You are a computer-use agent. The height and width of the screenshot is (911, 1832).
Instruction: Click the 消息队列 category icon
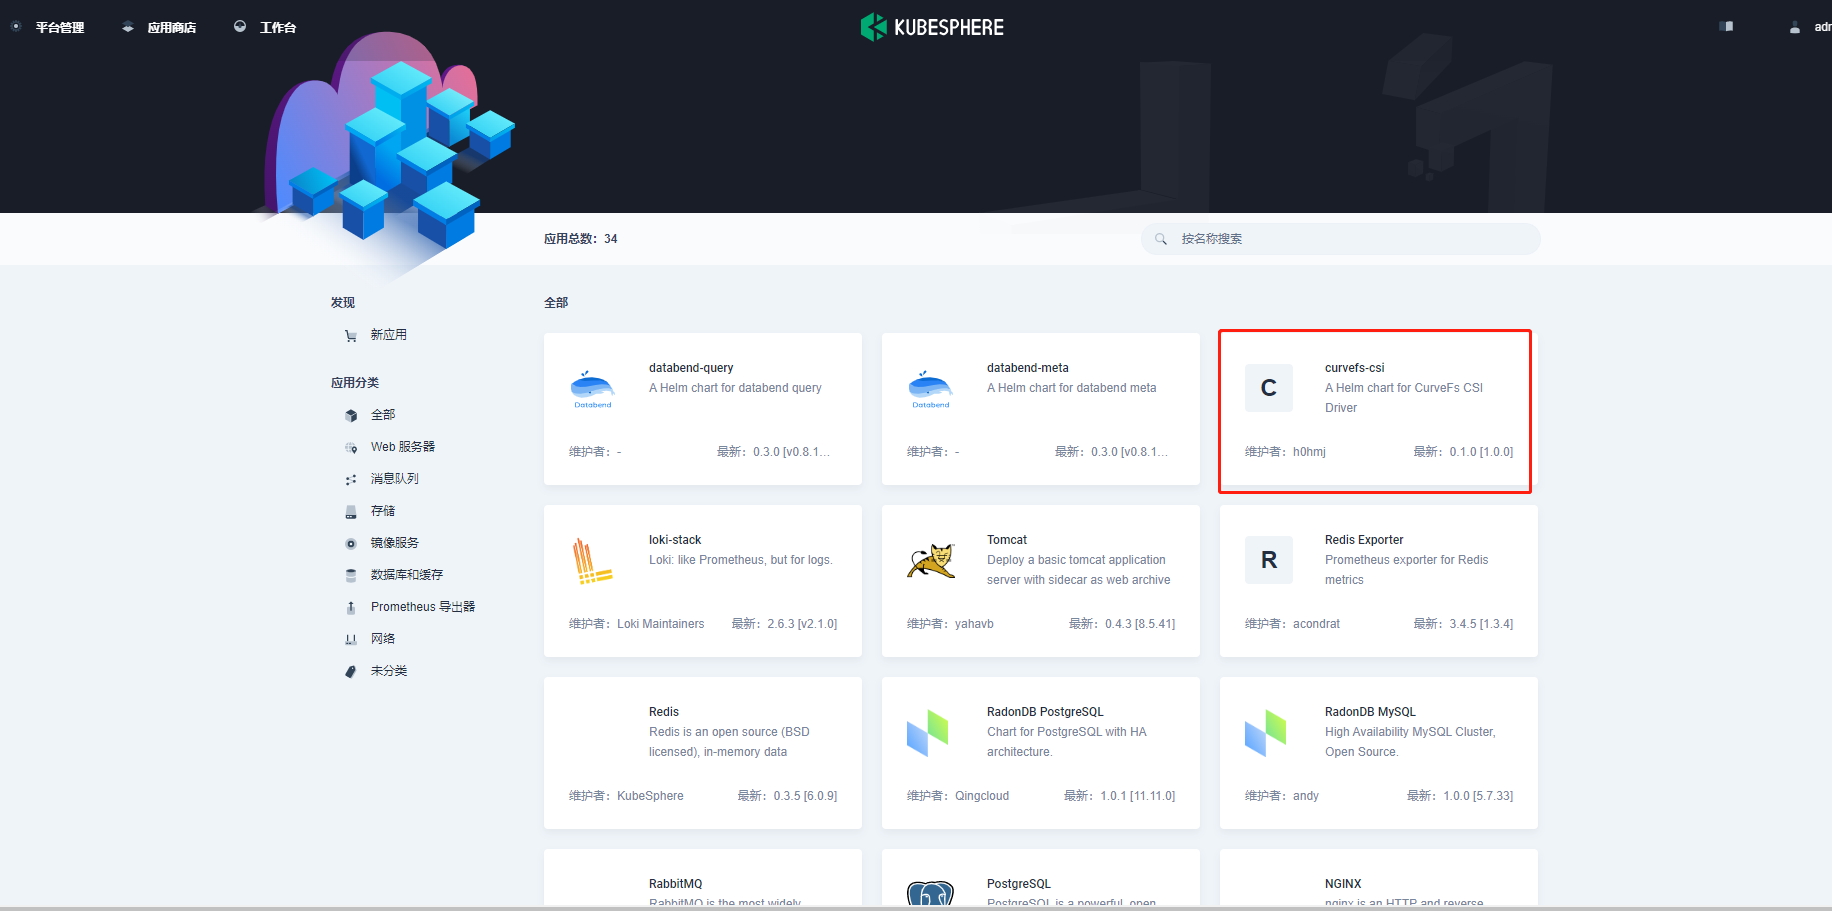(351, 480)
